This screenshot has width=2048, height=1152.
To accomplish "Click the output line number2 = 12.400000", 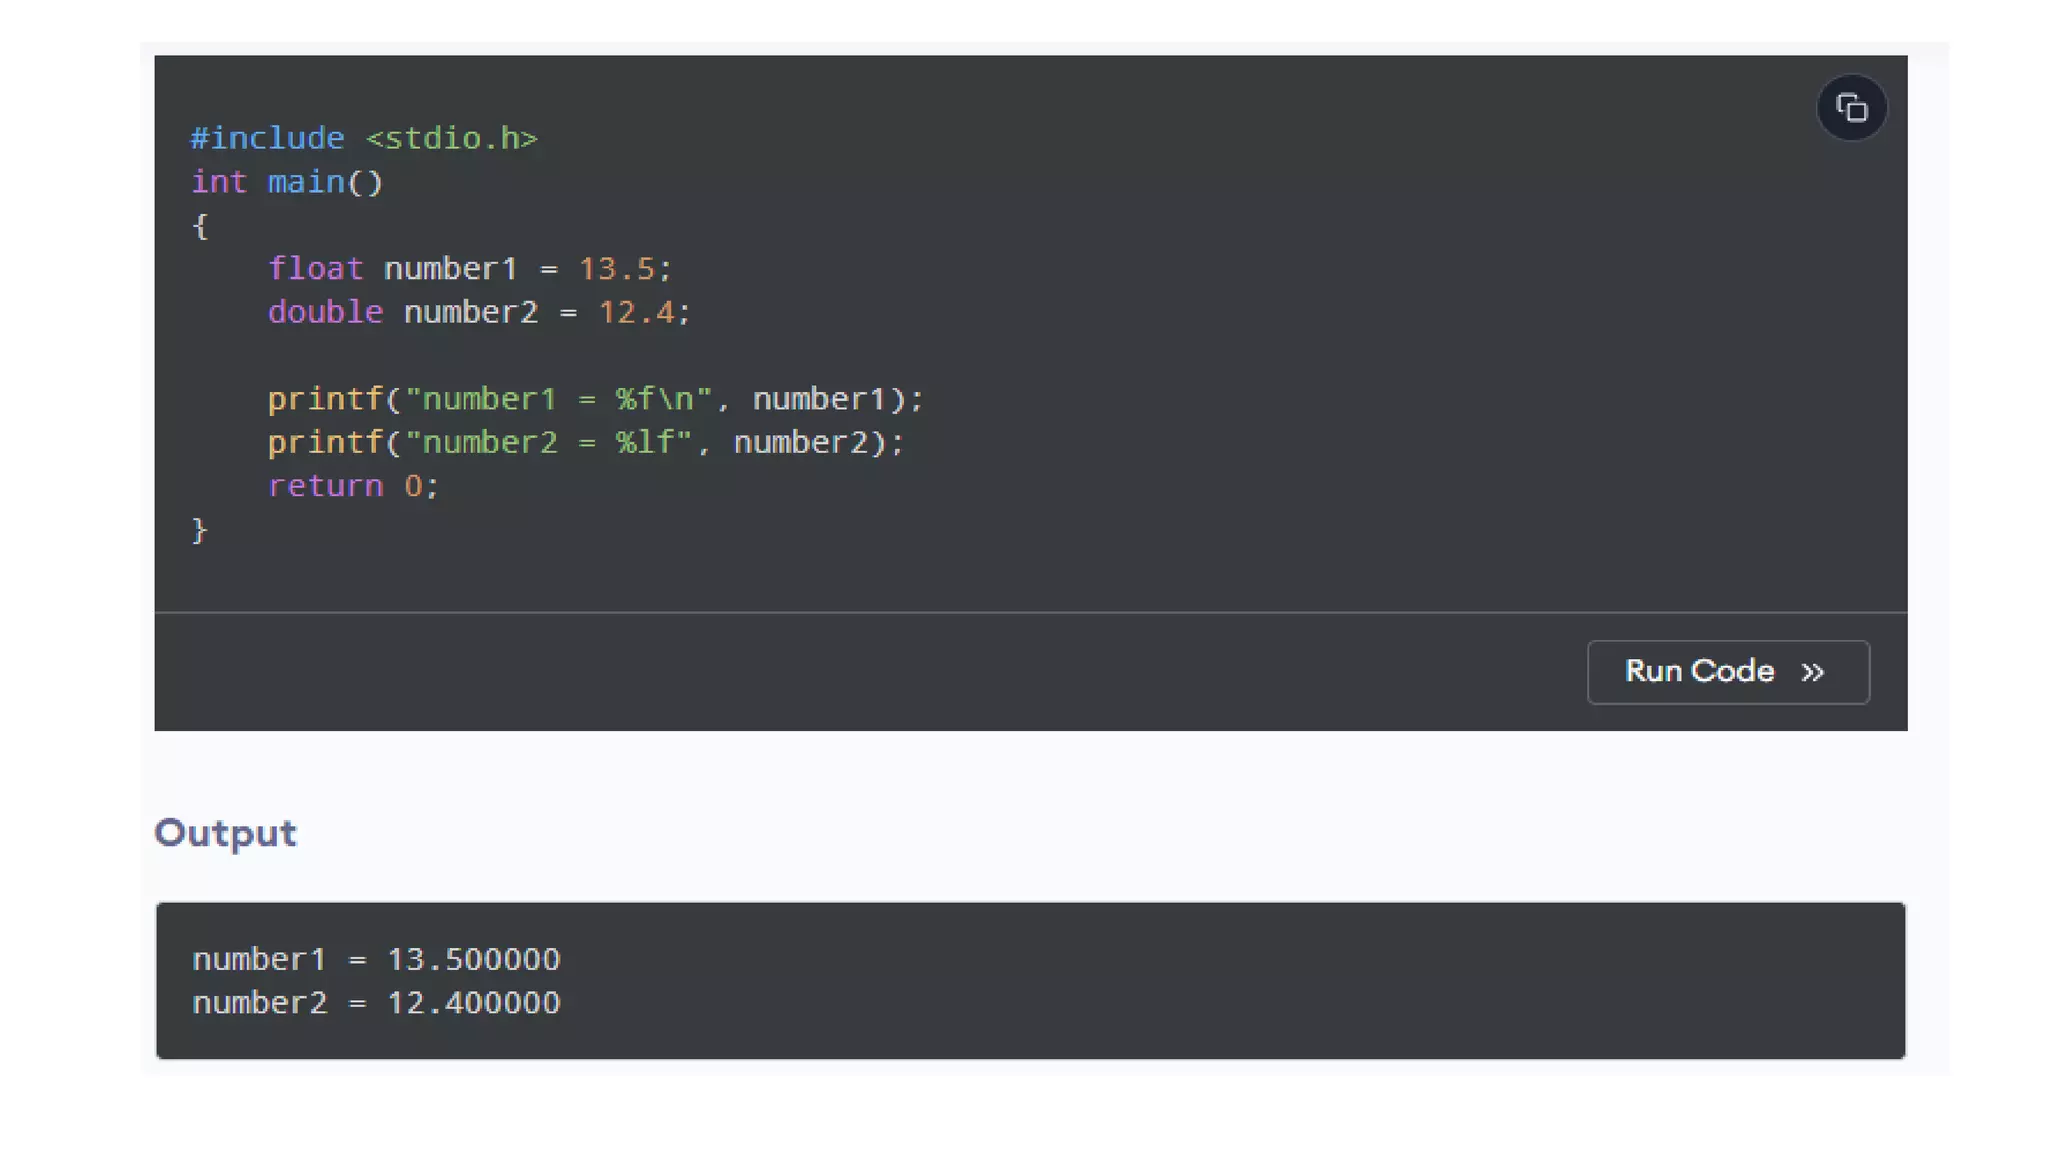I will (x=376, y=1002).
